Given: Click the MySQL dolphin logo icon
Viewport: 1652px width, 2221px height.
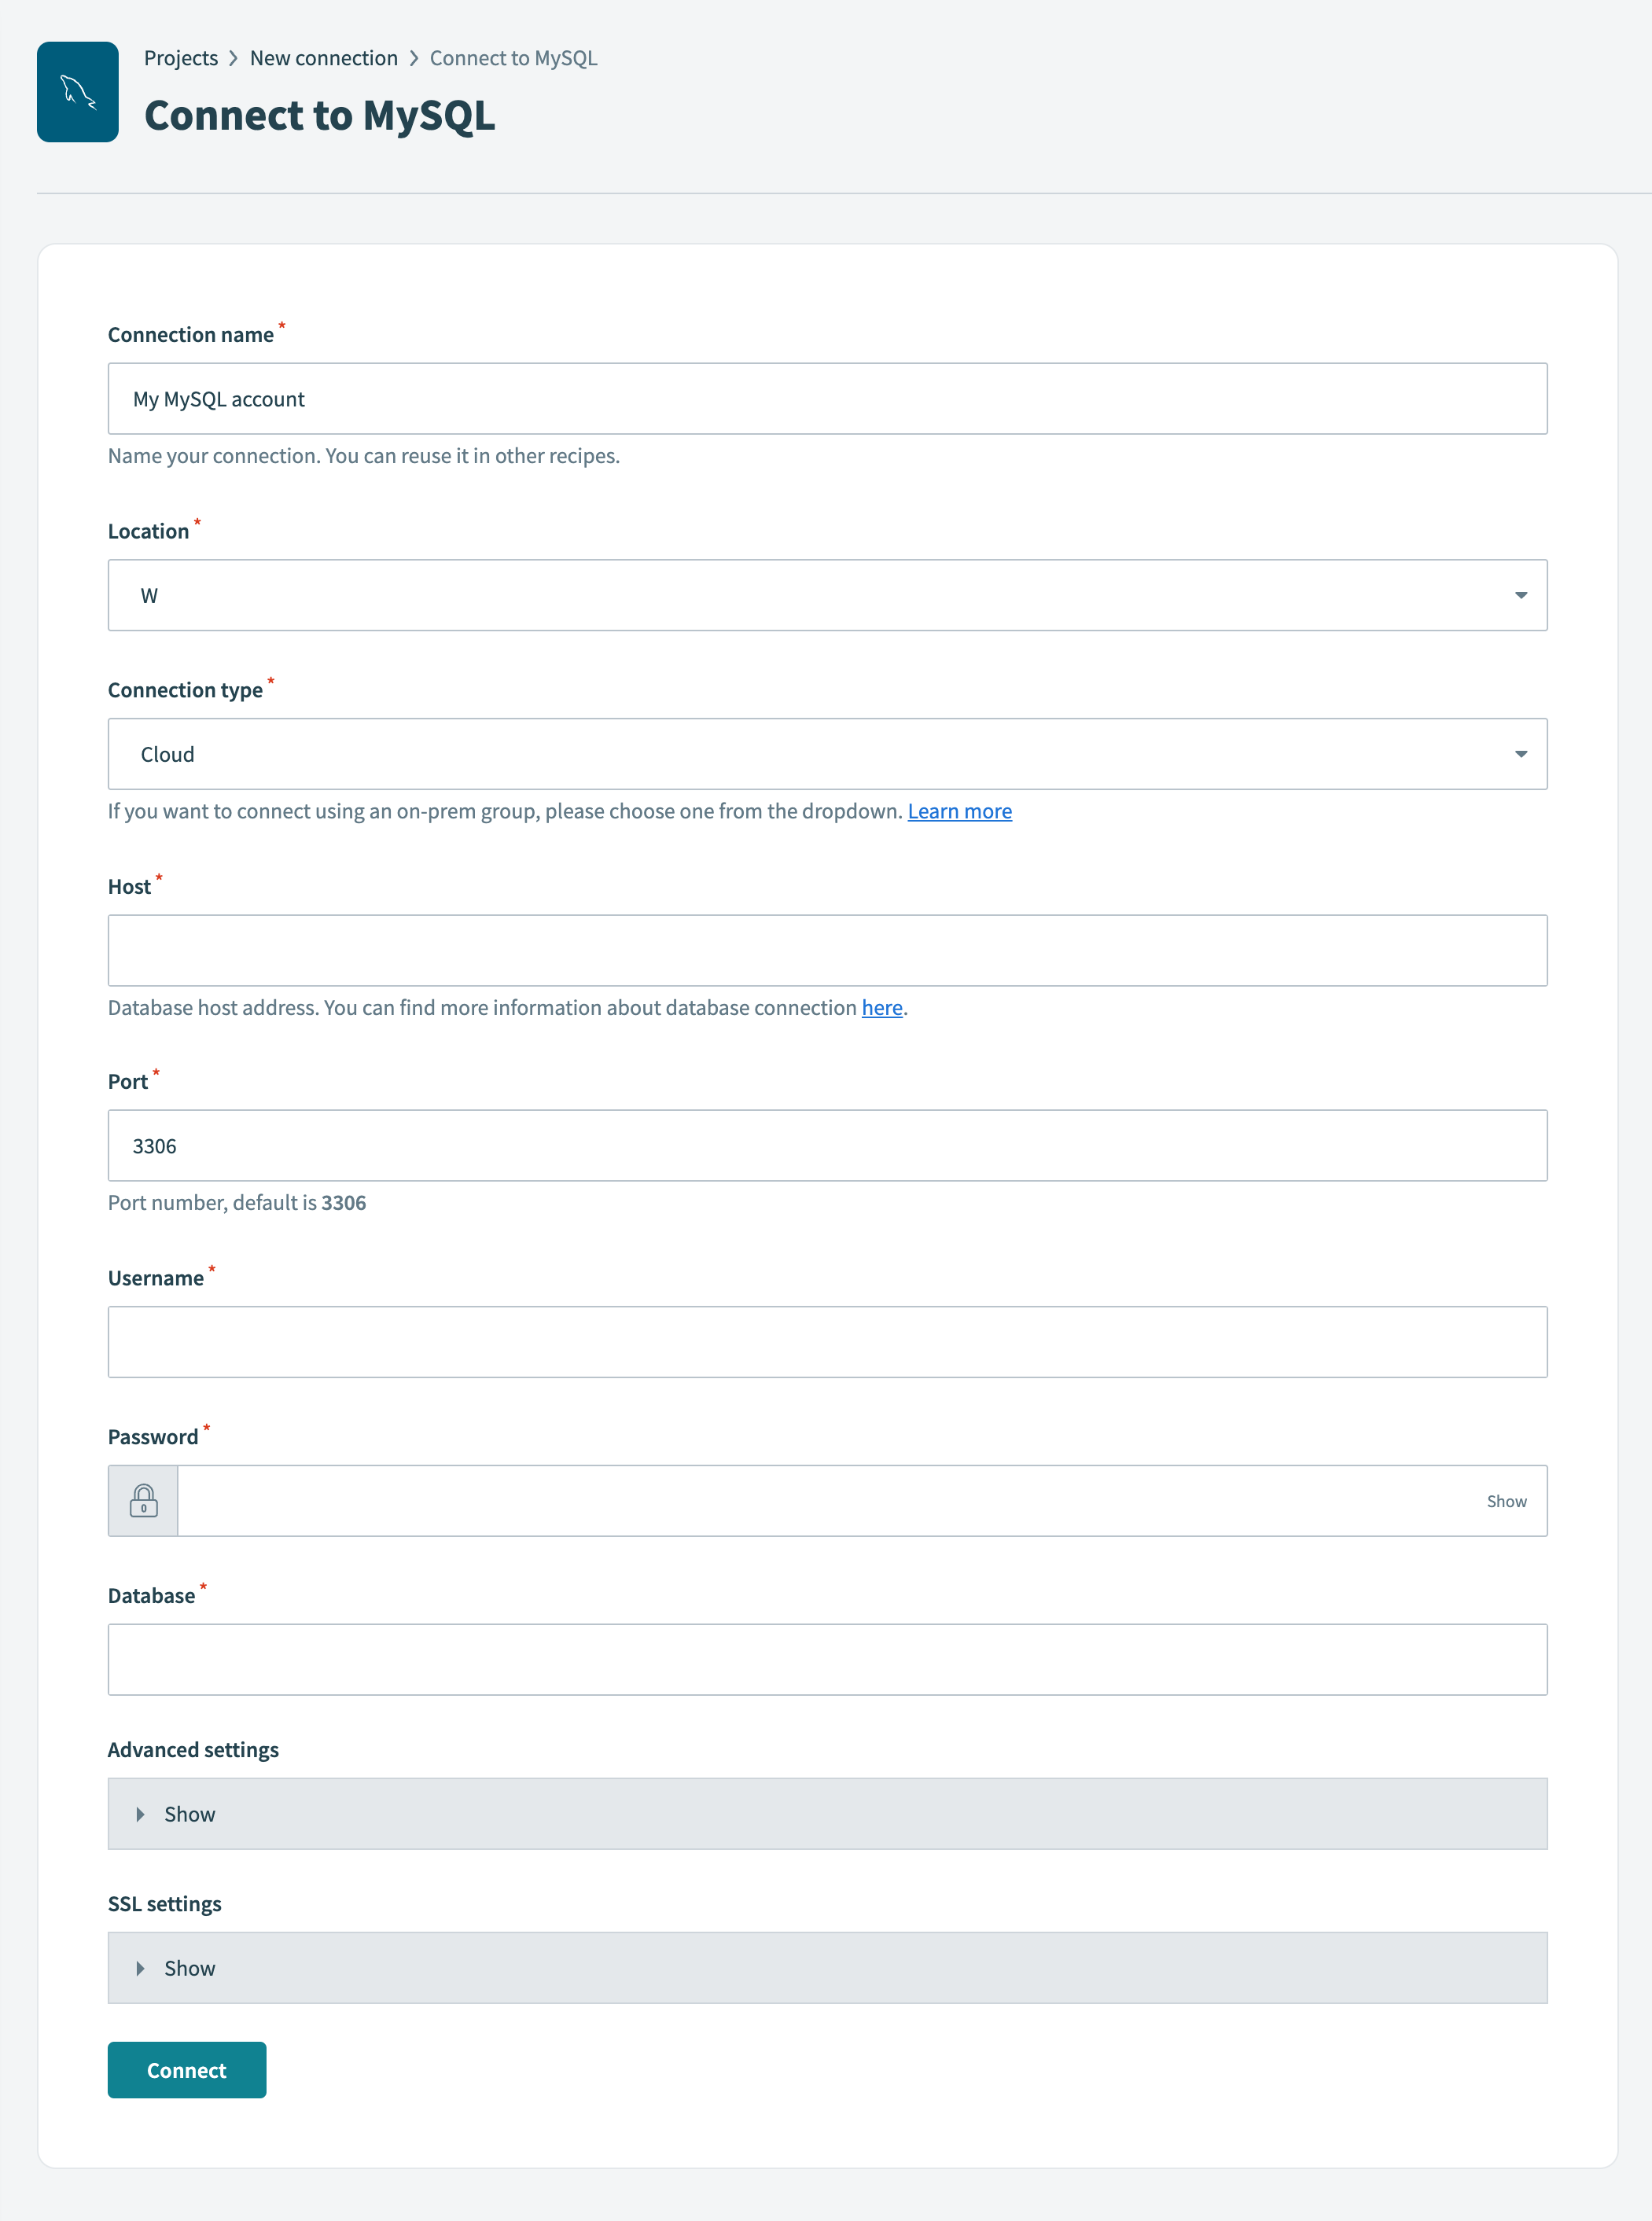Looking at the screenshot, I should tap(77, 91).
